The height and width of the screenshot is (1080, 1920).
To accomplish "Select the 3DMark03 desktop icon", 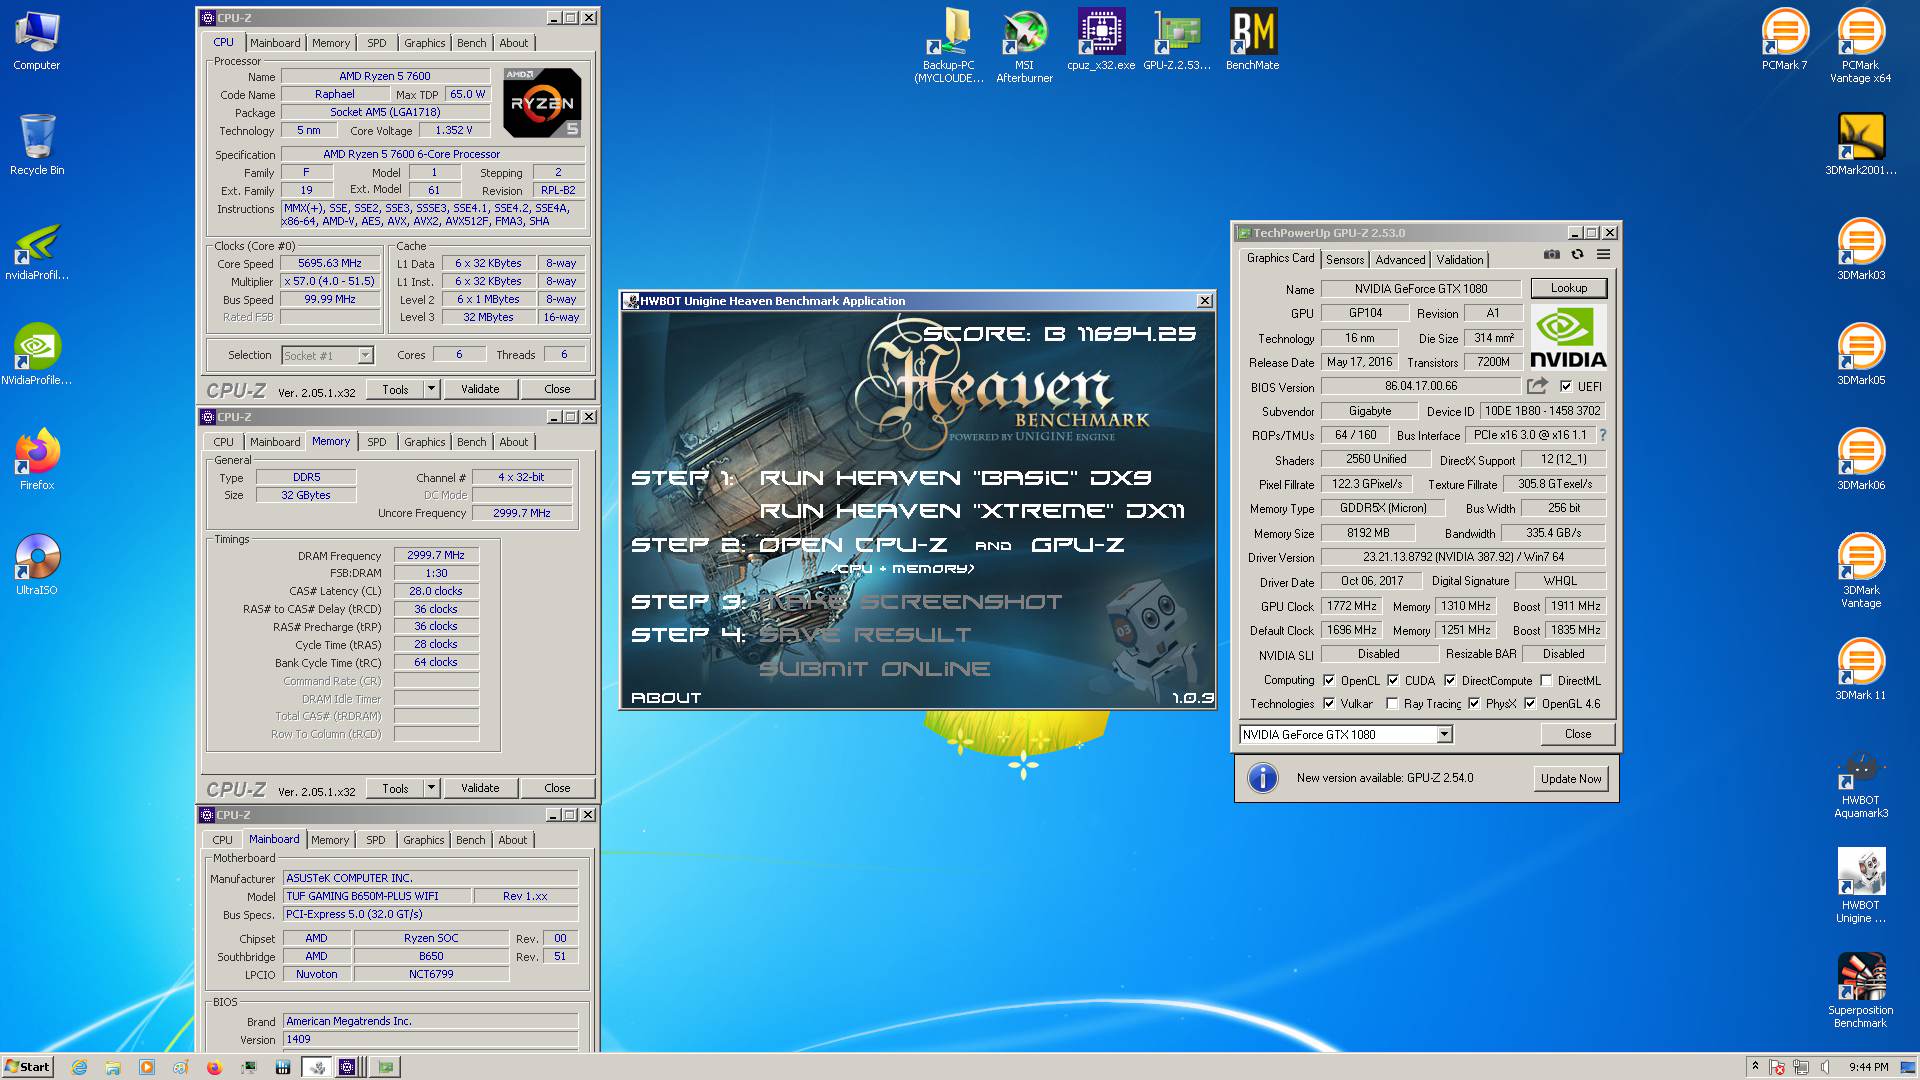I will [1860, 250].
